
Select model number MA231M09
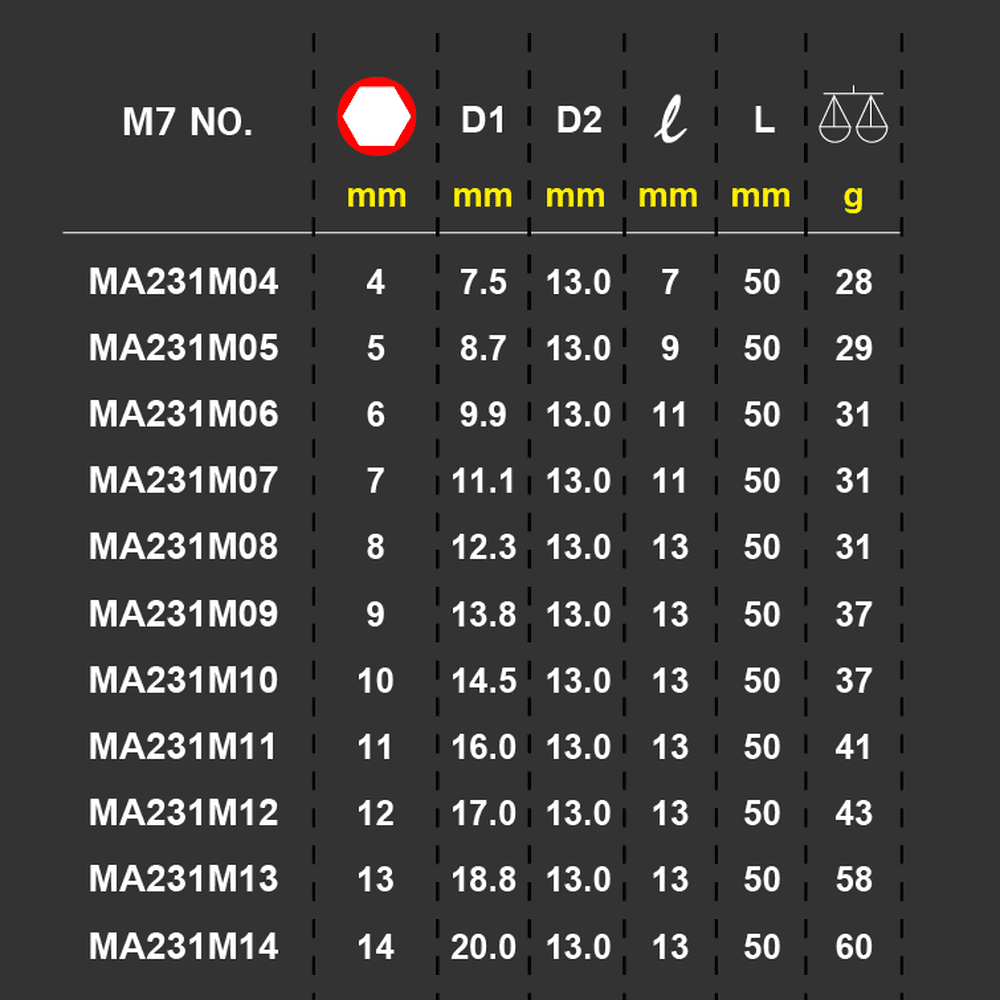tap(184, 614)
